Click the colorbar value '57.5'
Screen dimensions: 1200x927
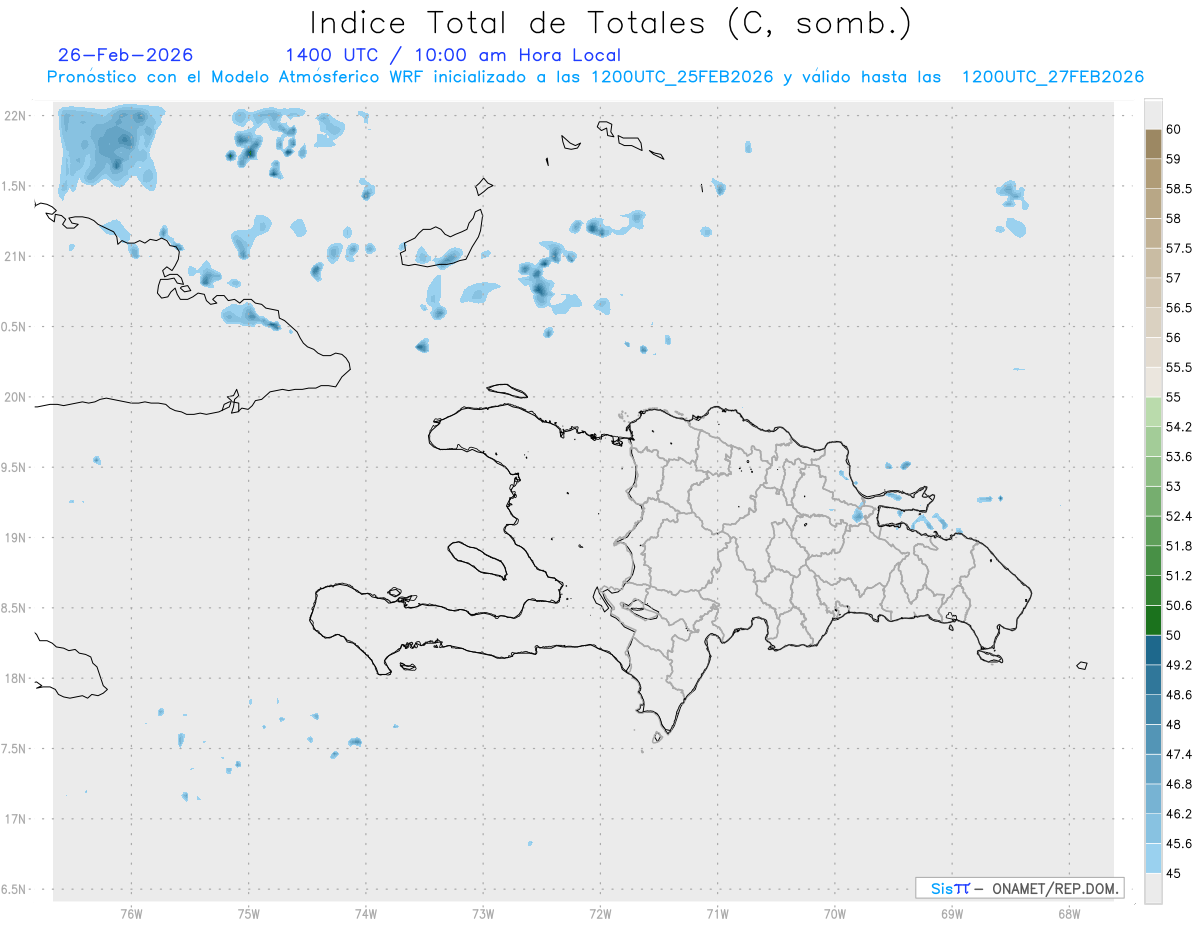click(1178, 248)
